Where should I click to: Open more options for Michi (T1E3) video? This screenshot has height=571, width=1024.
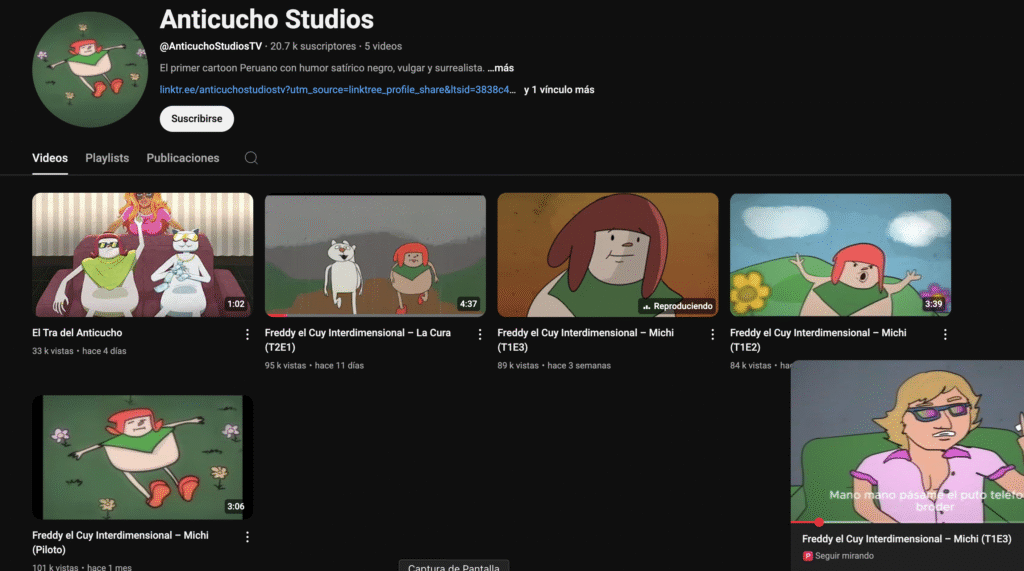712,334
